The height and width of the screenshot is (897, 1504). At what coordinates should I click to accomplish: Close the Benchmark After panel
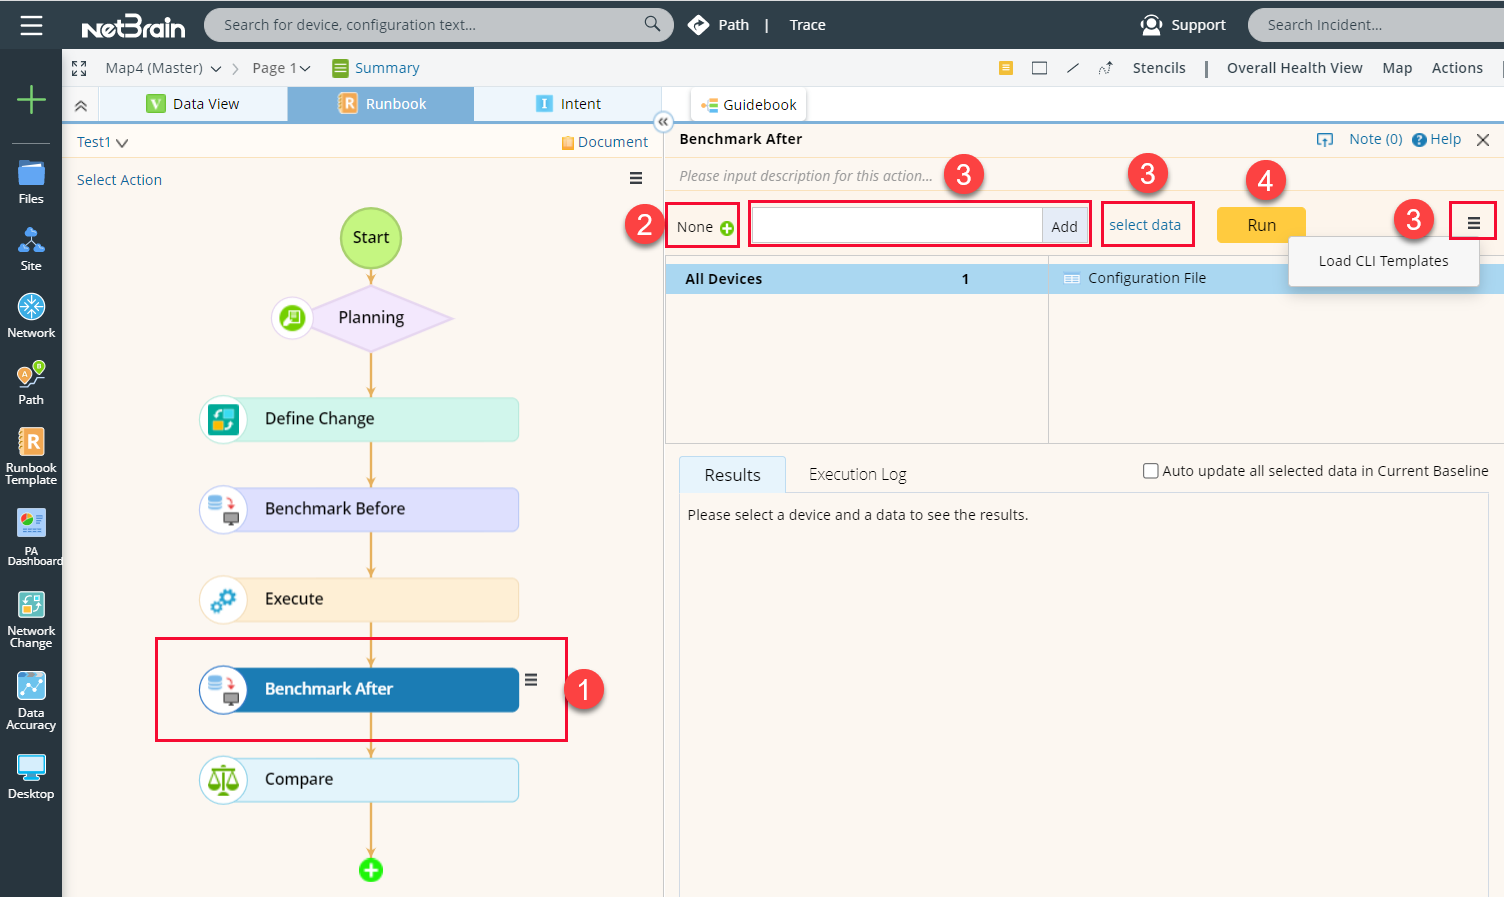(x=1483, y=140)
